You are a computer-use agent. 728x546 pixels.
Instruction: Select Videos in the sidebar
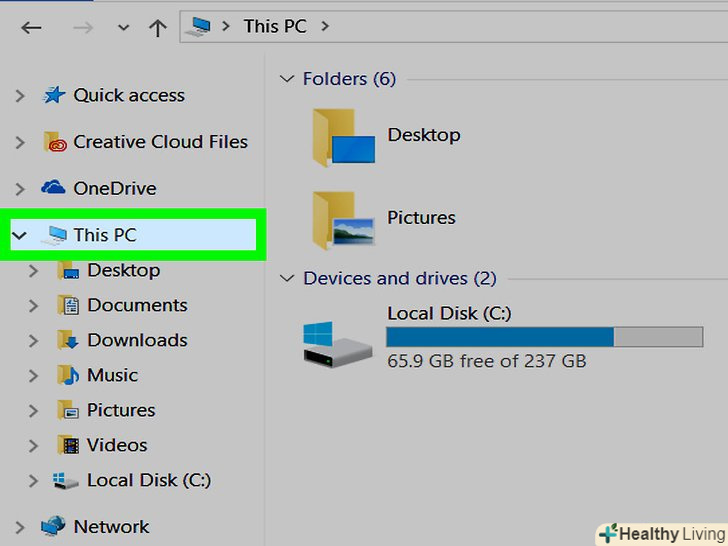(117, 445)
